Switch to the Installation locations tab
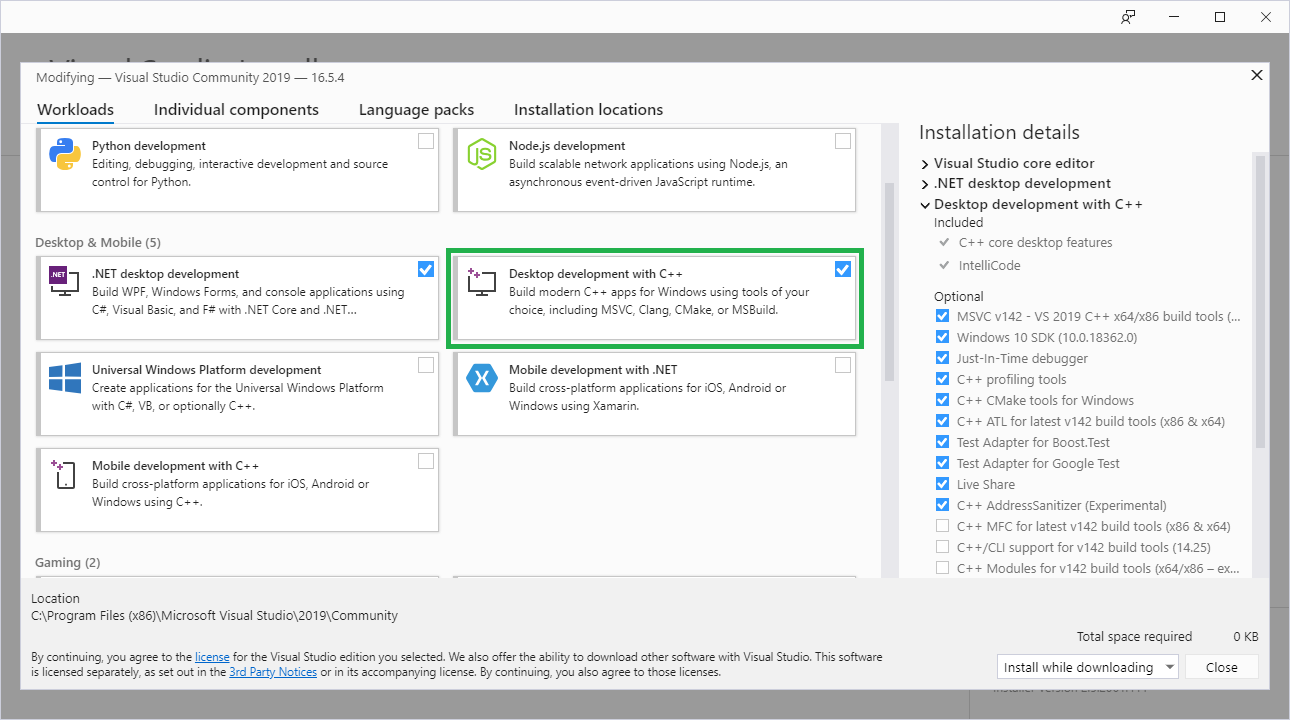 pos(588,110)
